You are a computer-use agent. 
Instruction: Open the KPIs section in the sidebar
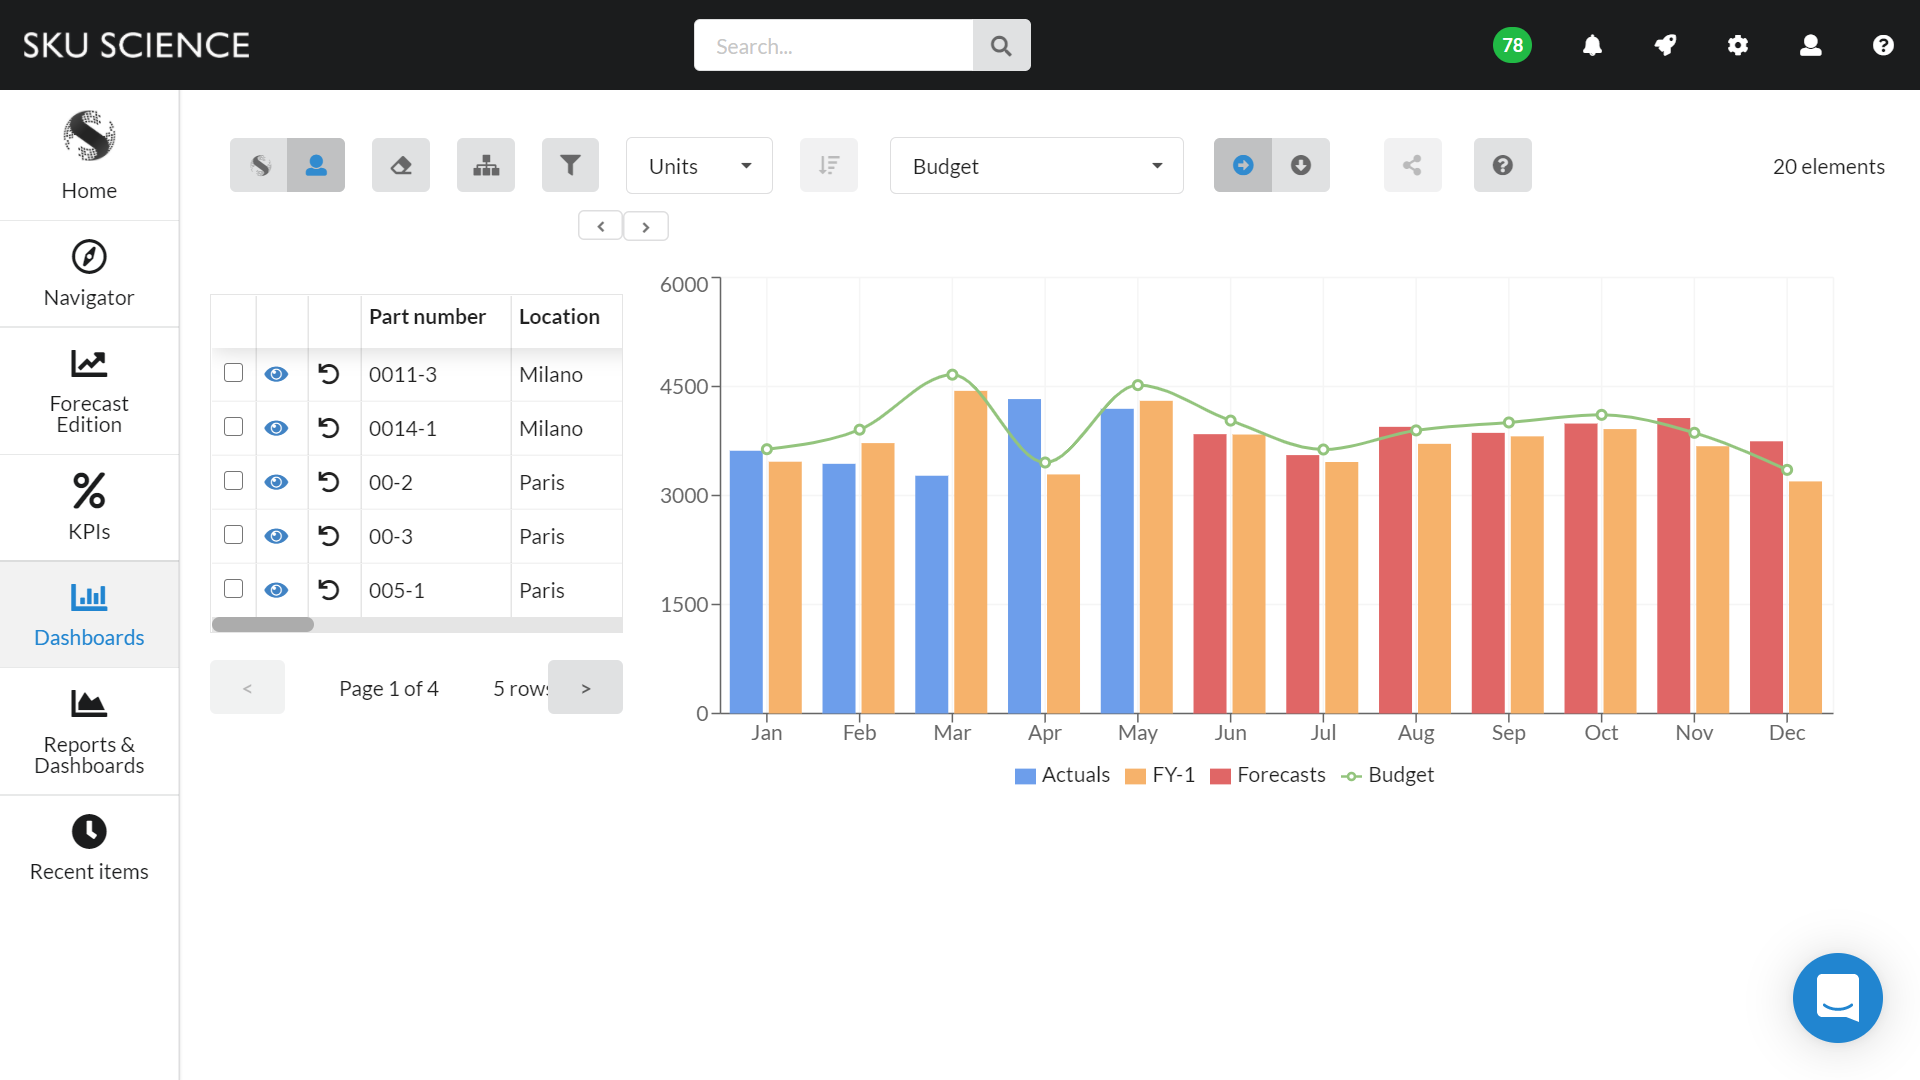89,506
